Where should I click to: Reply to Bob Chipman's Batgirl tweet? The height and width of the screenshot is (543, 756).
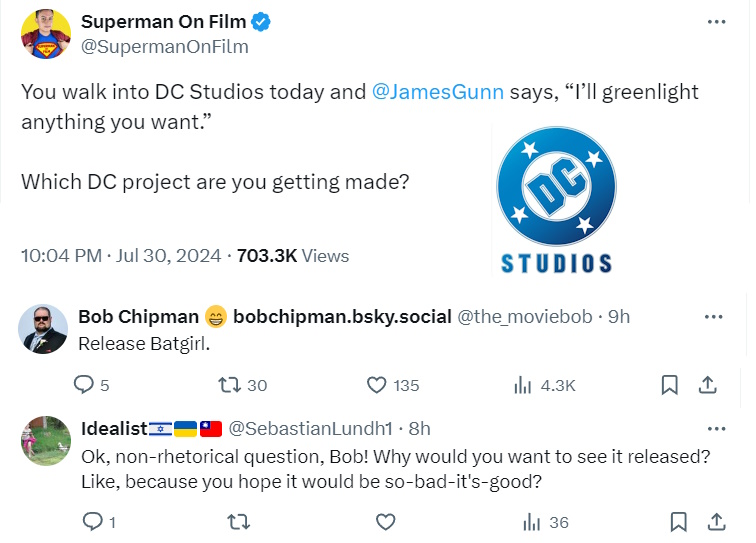click(x=84, y=385)
